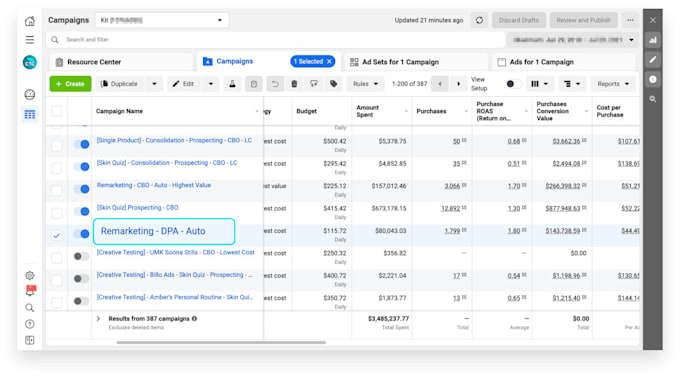The image size is (680, 376).
Task: Toggle the select-all campaigns checkbox
Action: [56, 111]
